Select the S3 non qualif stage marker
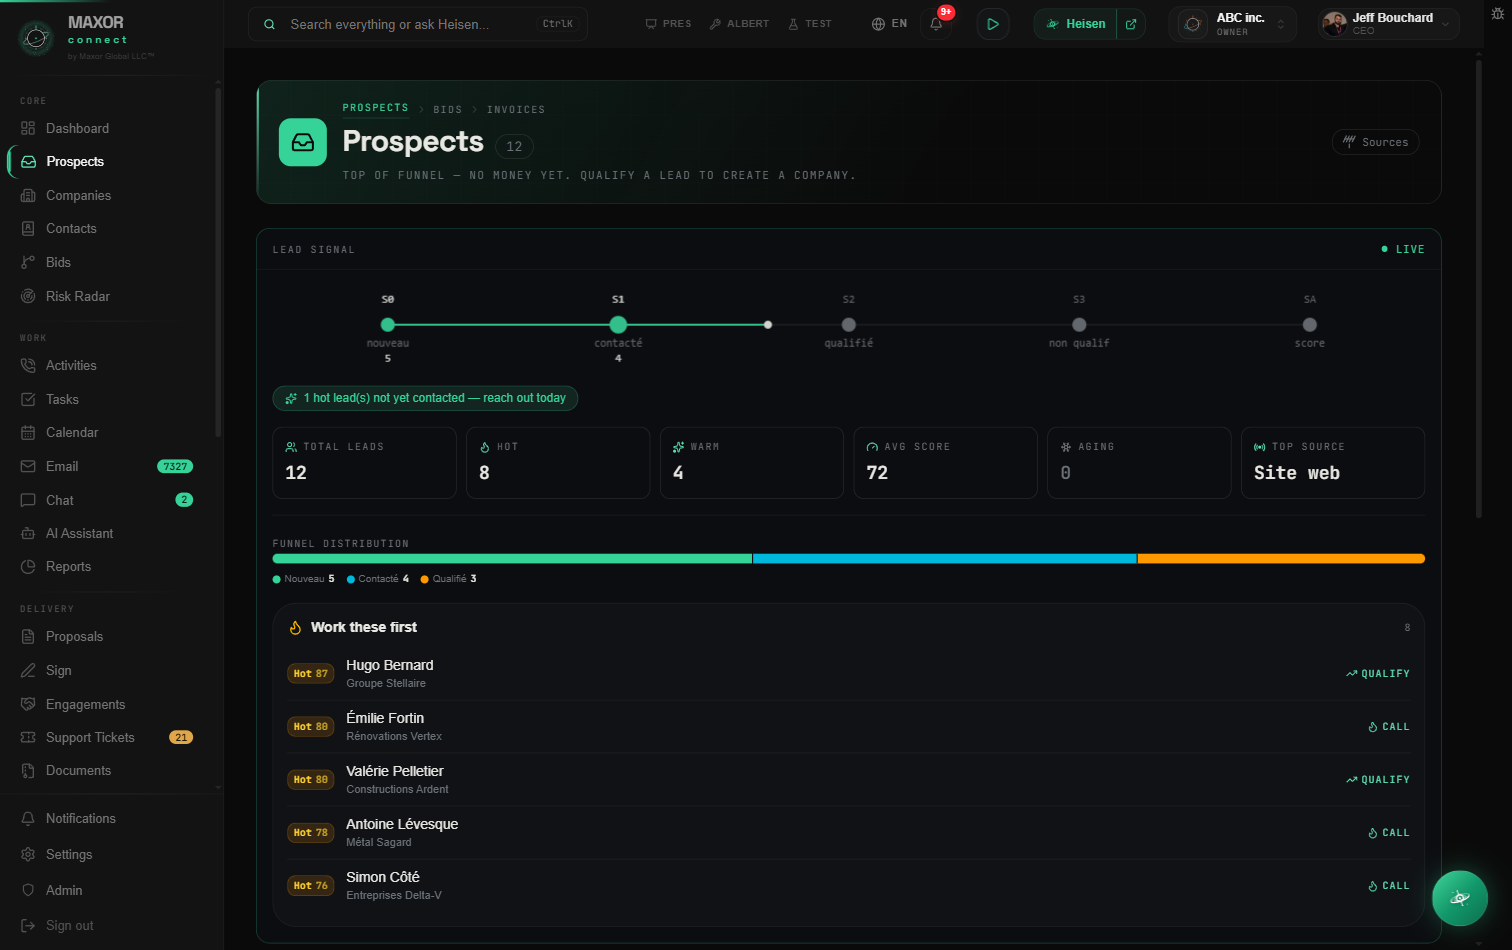The width and height of the screenshot is (1512, 950). 1079,325
